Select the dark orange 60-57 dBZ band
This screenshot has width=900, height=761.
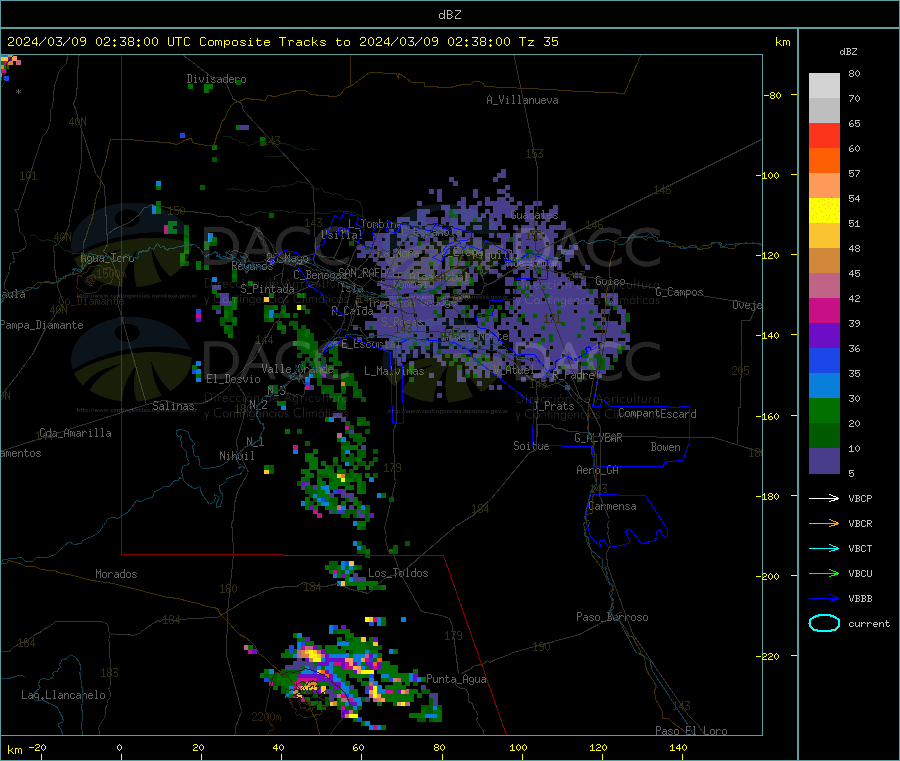pos(824,161)
